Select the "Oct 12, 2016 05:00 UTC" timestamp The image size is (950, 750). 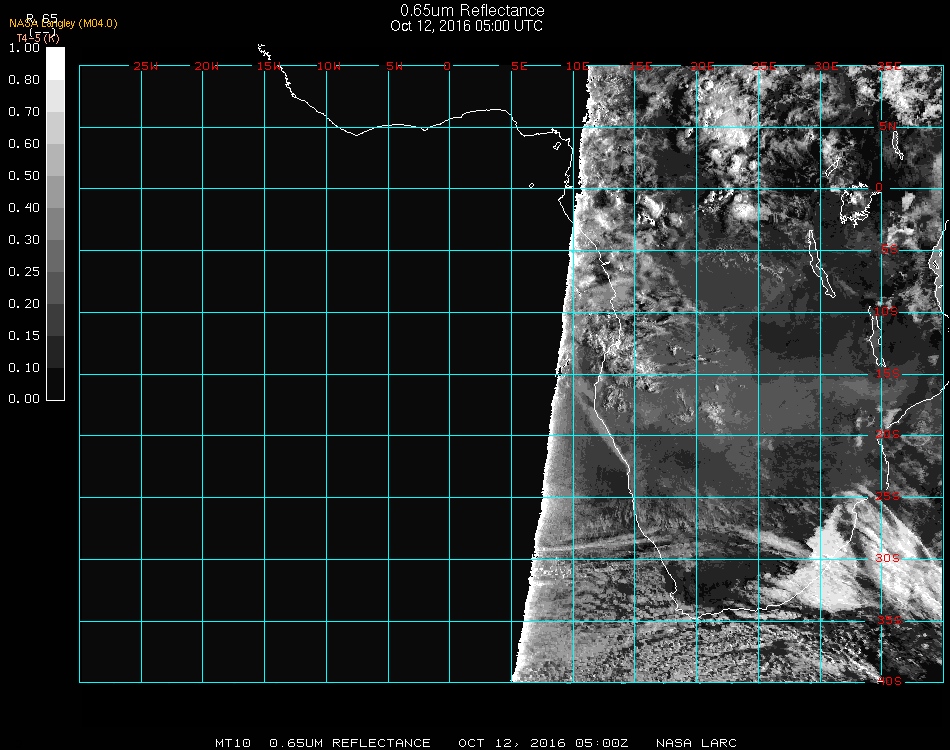(x=466, y=26)
